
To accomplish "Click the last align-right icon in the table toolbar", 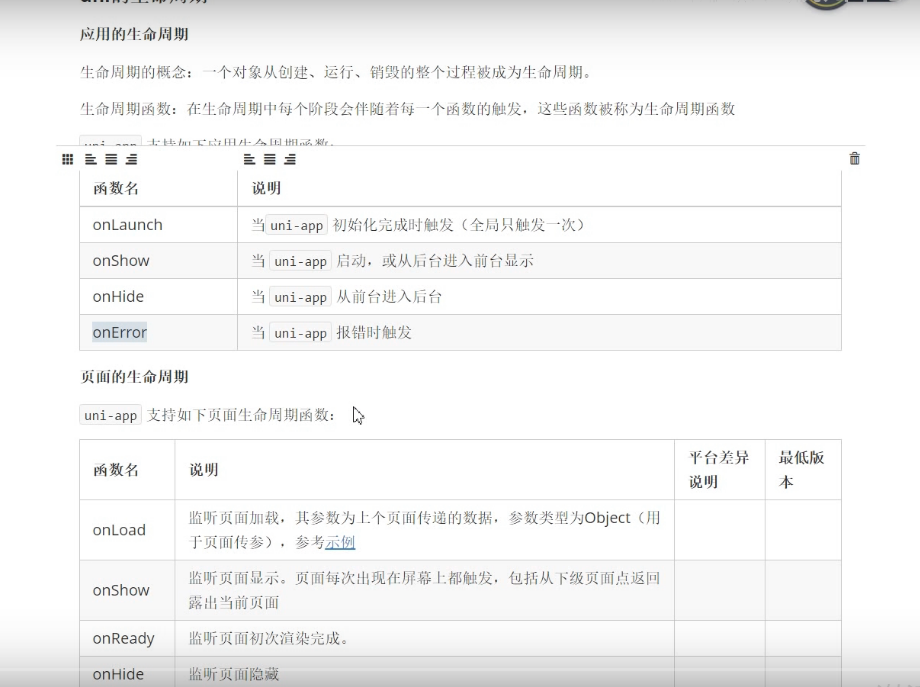I will (x=290, y=159).
